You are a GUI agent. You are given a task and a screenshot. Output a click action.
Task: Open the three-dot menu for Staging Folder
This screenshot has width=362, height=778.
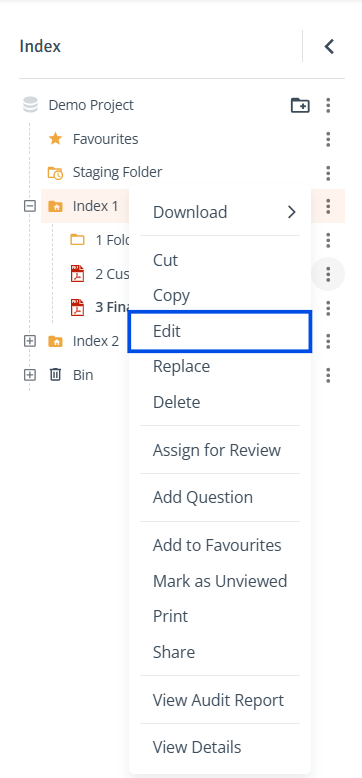[328, 173]
